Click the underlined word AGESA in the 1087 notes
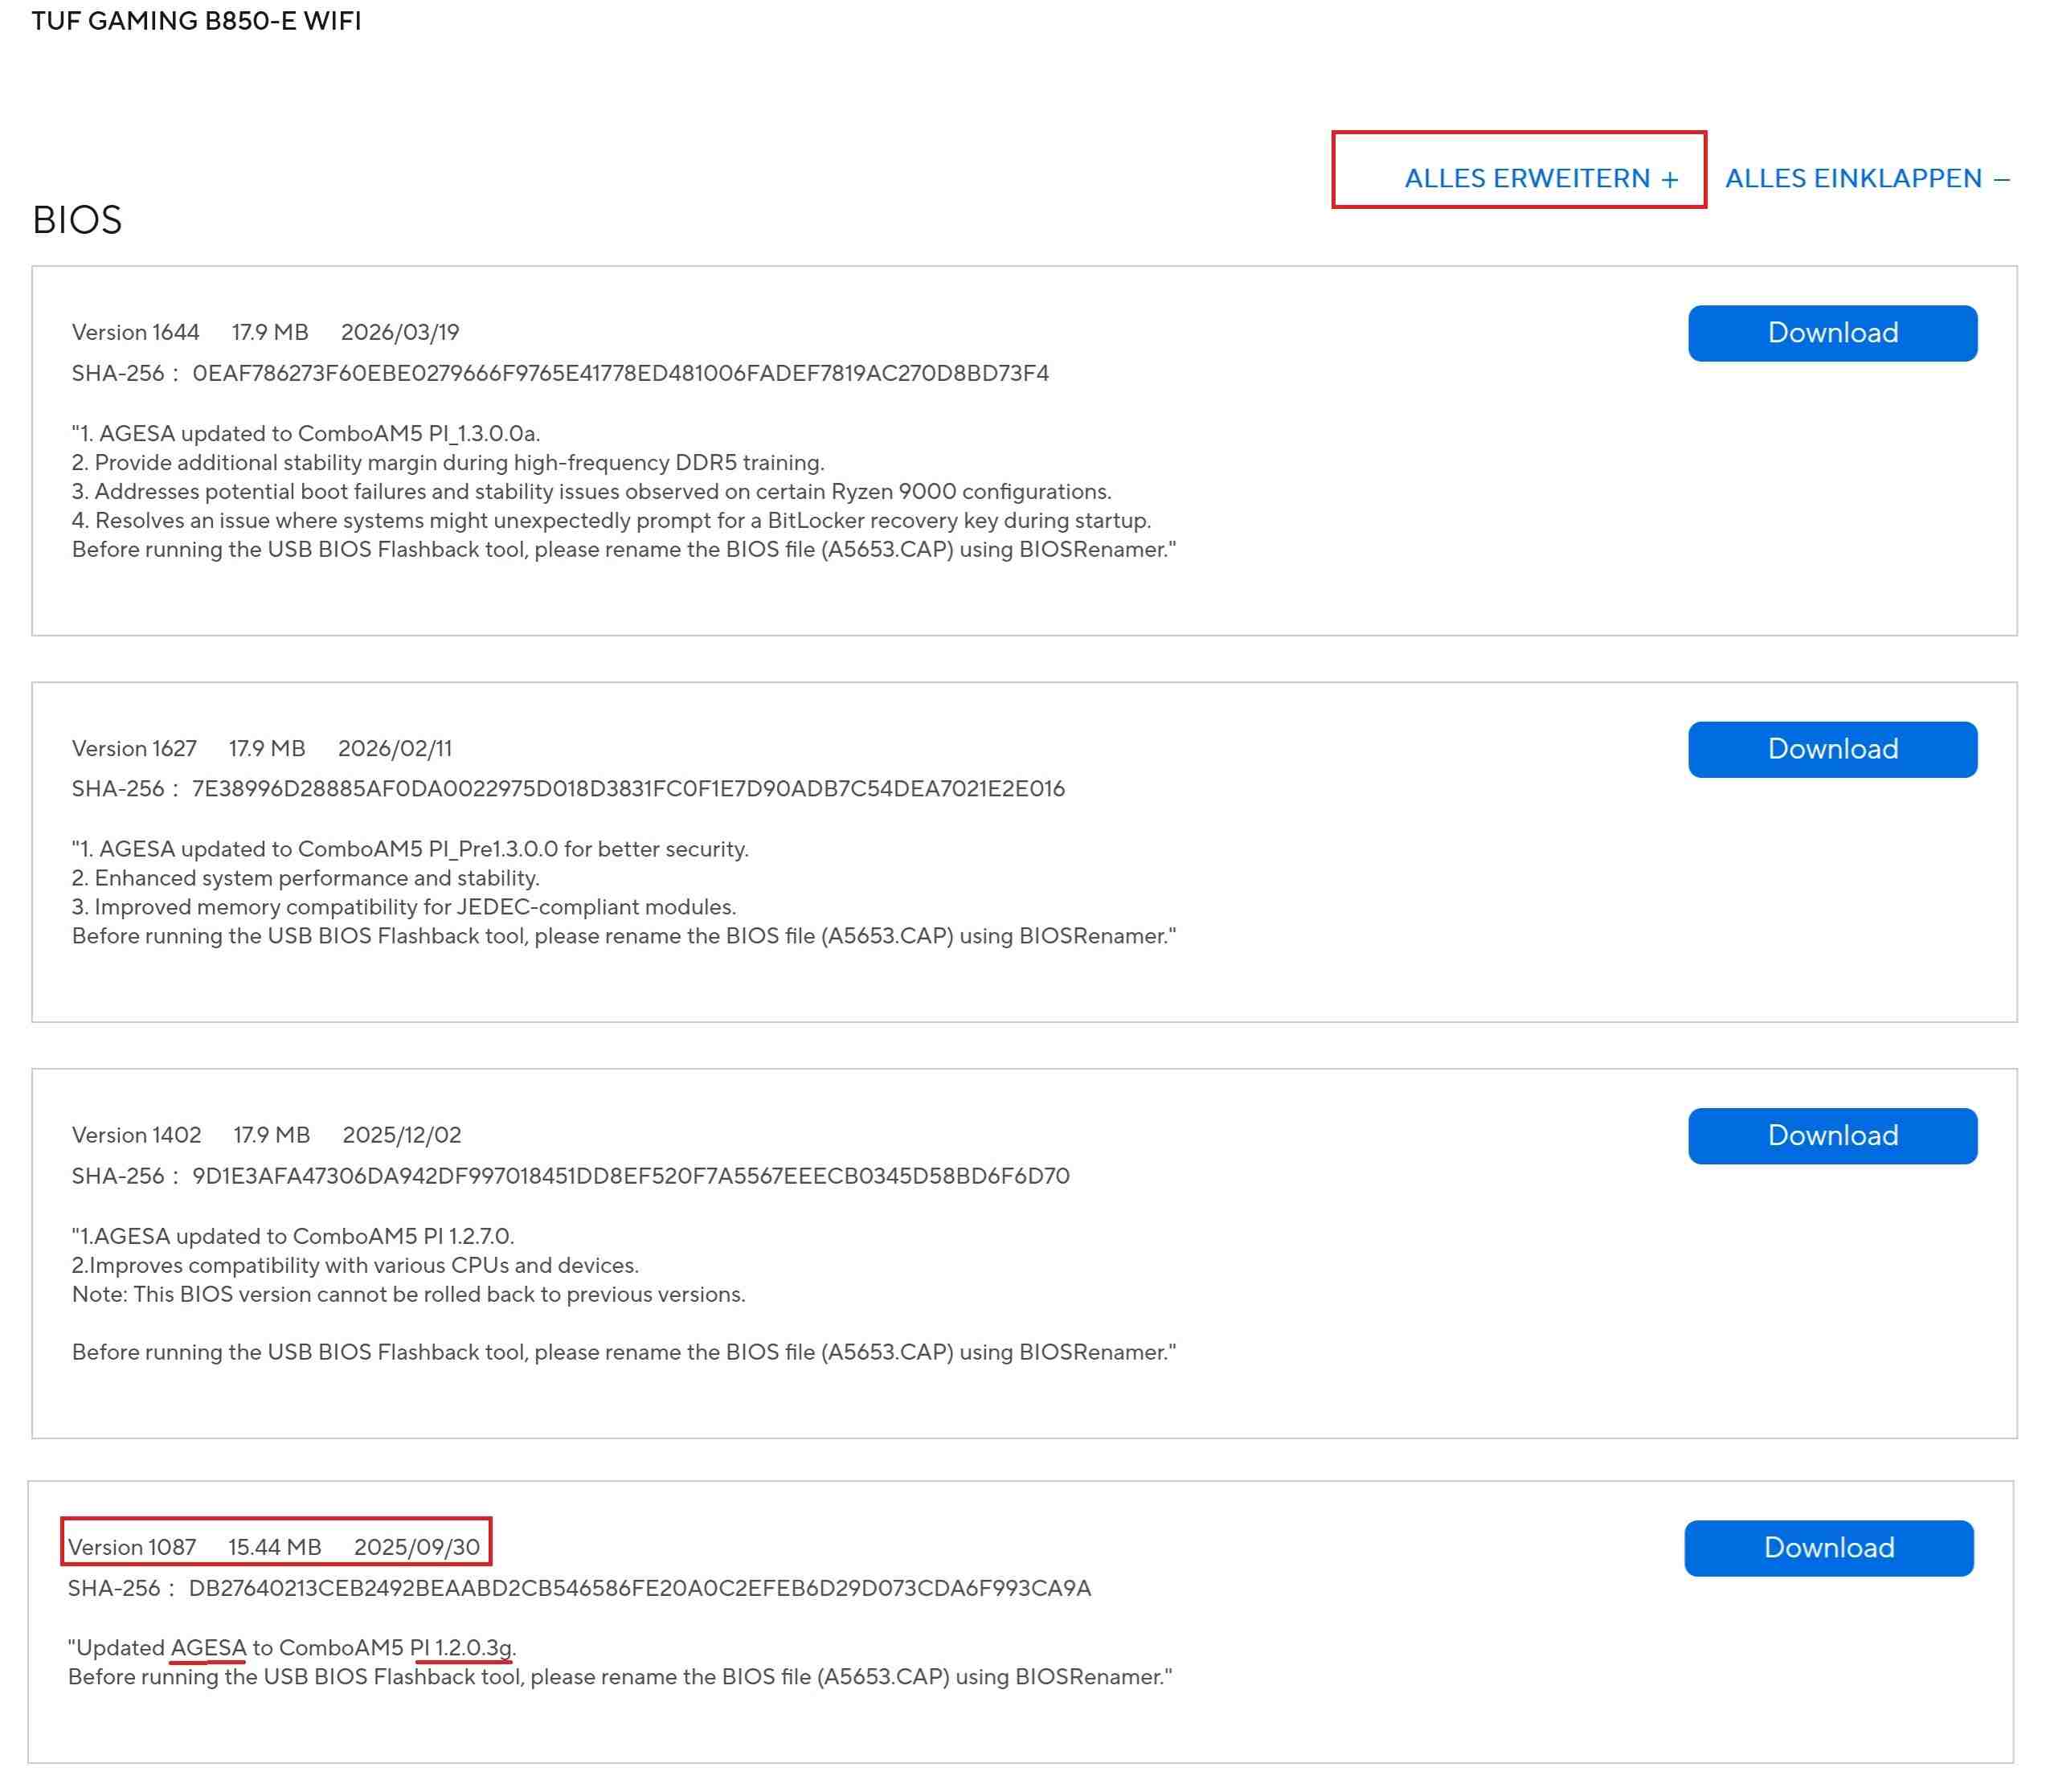Viewport: 2054px width, 1792px height. click(208, 1647)
